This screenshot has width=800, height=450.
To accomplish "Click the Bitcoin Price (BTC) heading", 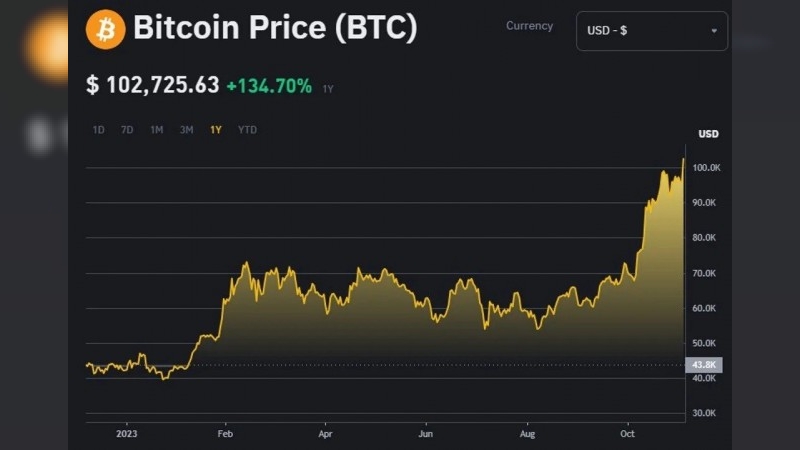I will coord(275,29).
